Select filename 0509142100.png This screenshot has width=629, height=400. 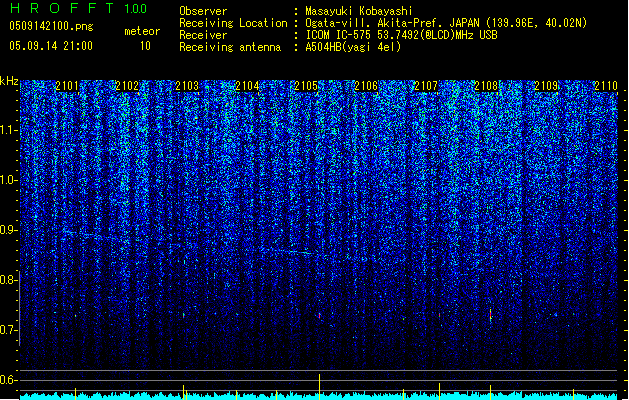[x=51, y=27]
